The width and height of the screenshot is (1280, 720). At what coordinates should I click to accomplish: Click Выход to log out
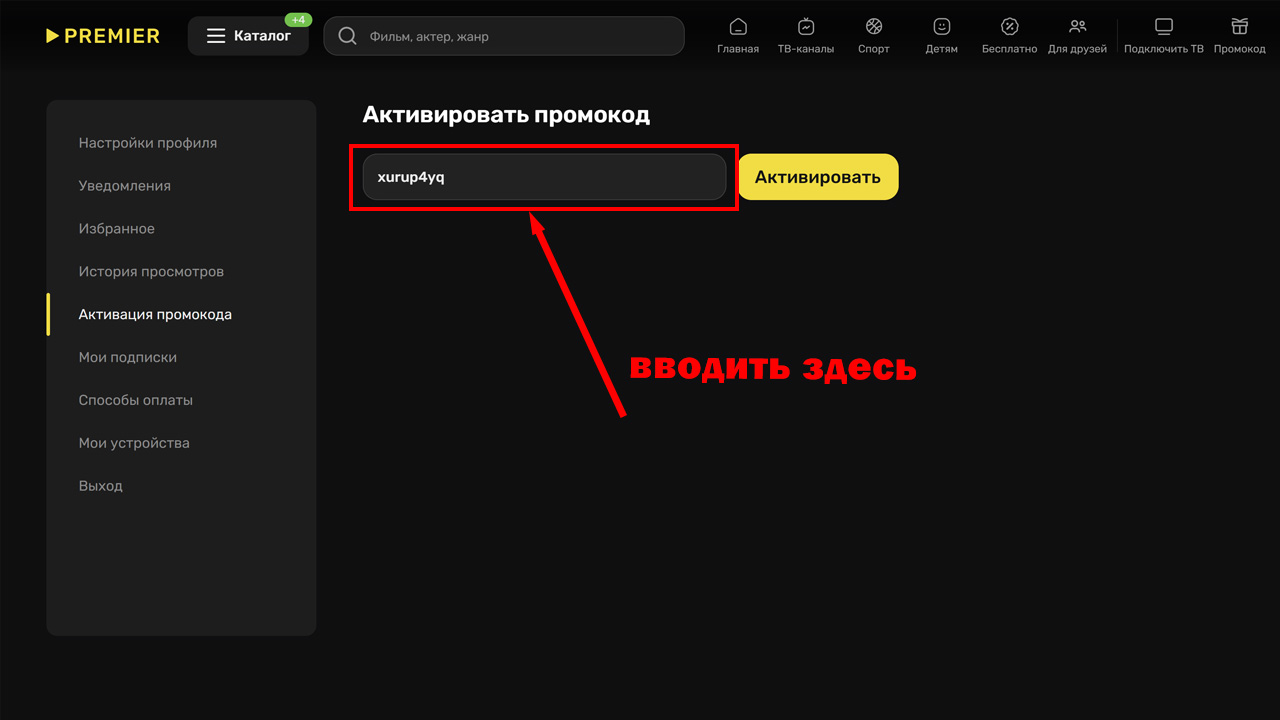tap(101, 486)
